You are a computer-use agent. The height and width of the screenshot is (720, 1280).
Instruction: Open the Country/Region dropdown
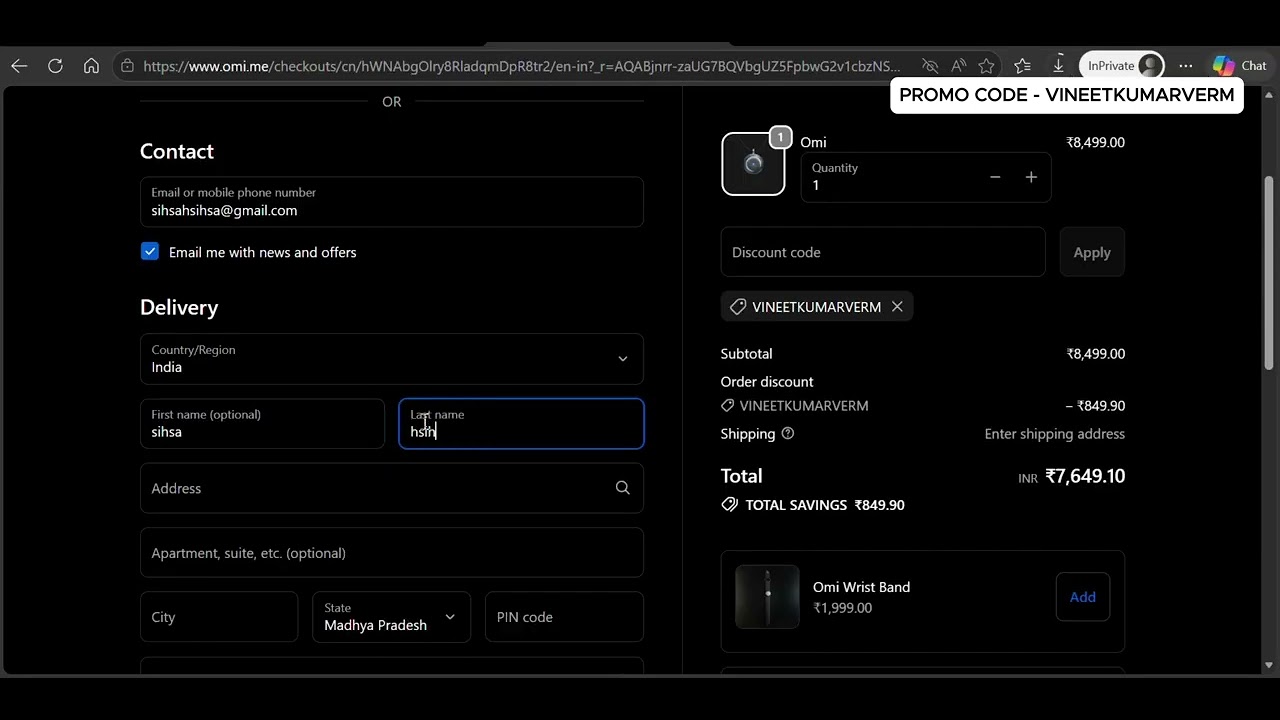[392, 359]
